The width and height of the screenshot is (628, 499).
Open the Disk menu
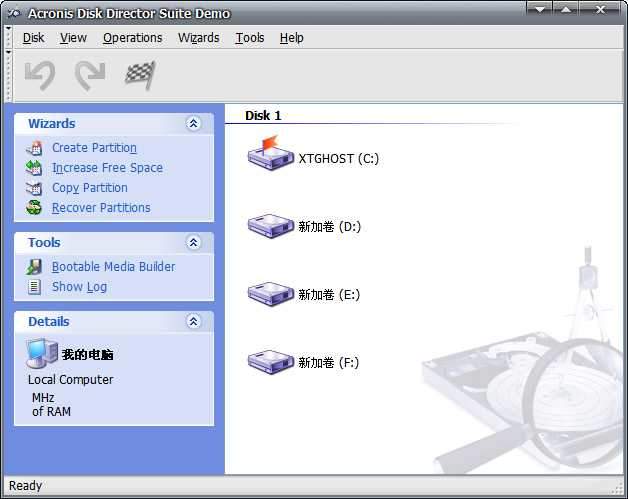pos(33,38)
